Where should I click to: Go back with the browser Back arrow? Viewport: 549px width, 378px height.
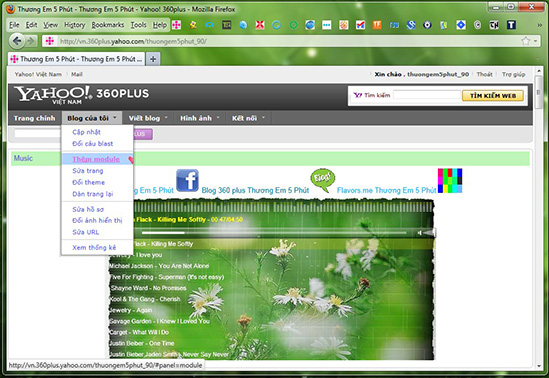click(x=17, y=41)
